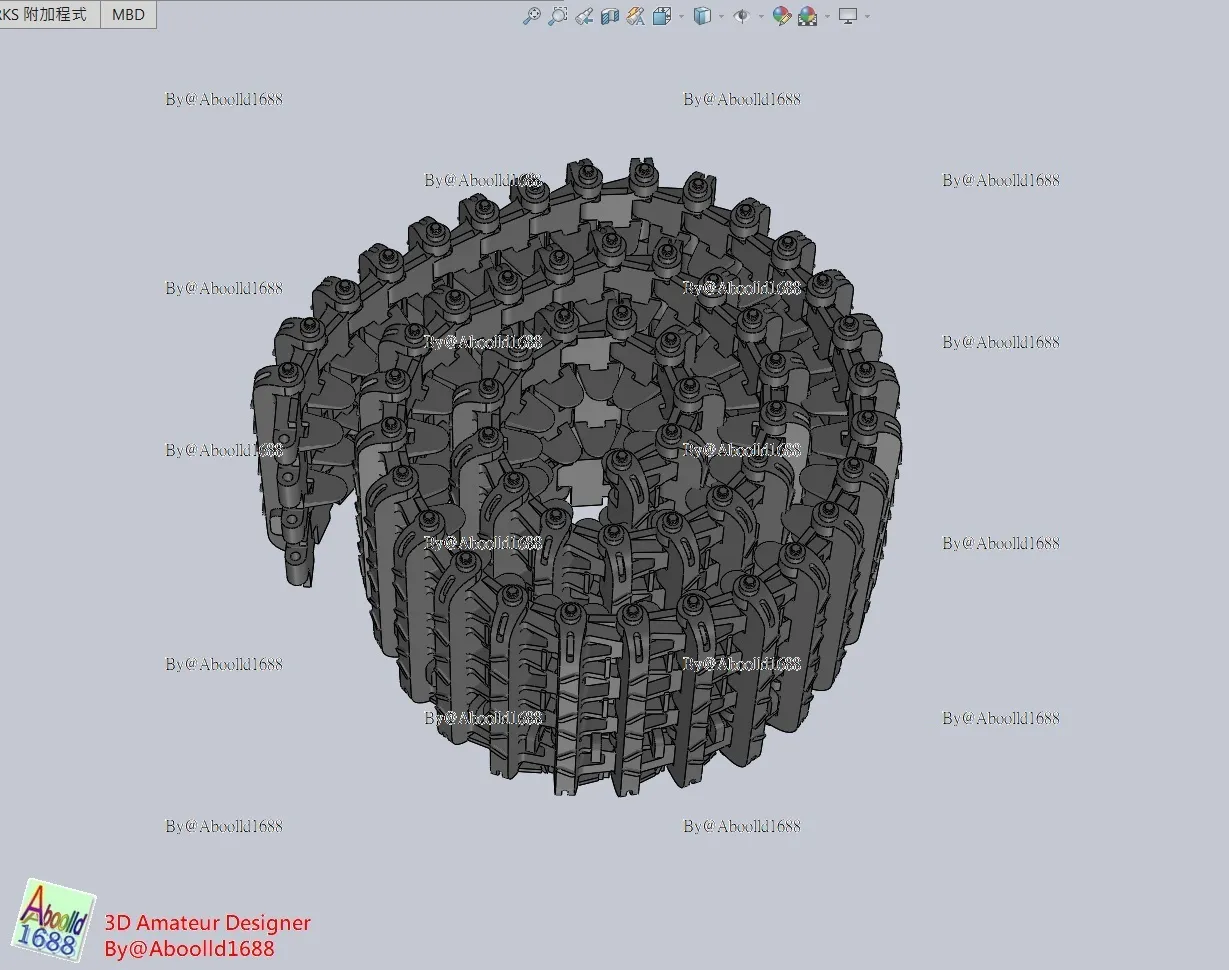The width and height of the screenshot is (1229, 970).
Task: Expand the Display Style dropdown arrow
Action: 721,16
